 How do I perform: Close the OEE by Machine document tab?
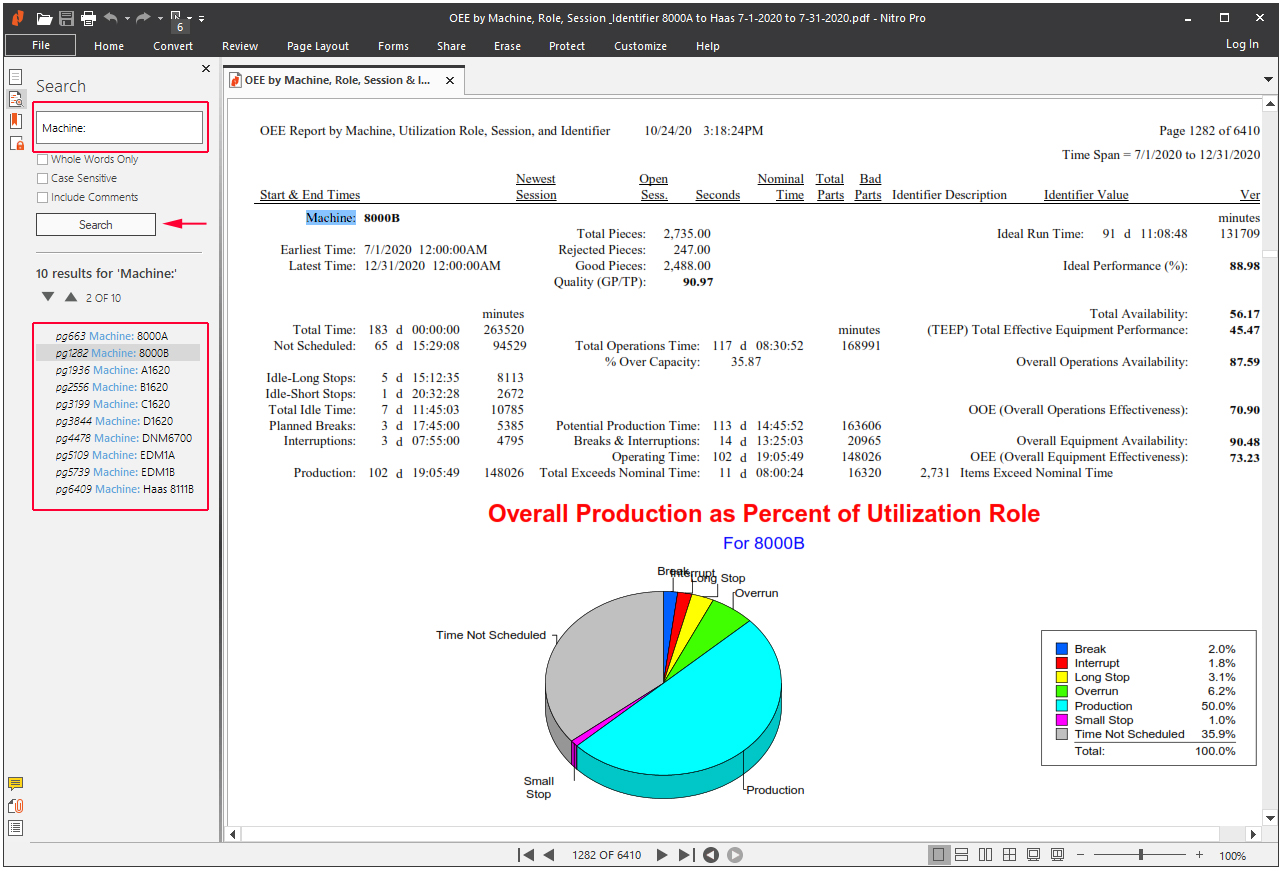[x=450, y=81]
